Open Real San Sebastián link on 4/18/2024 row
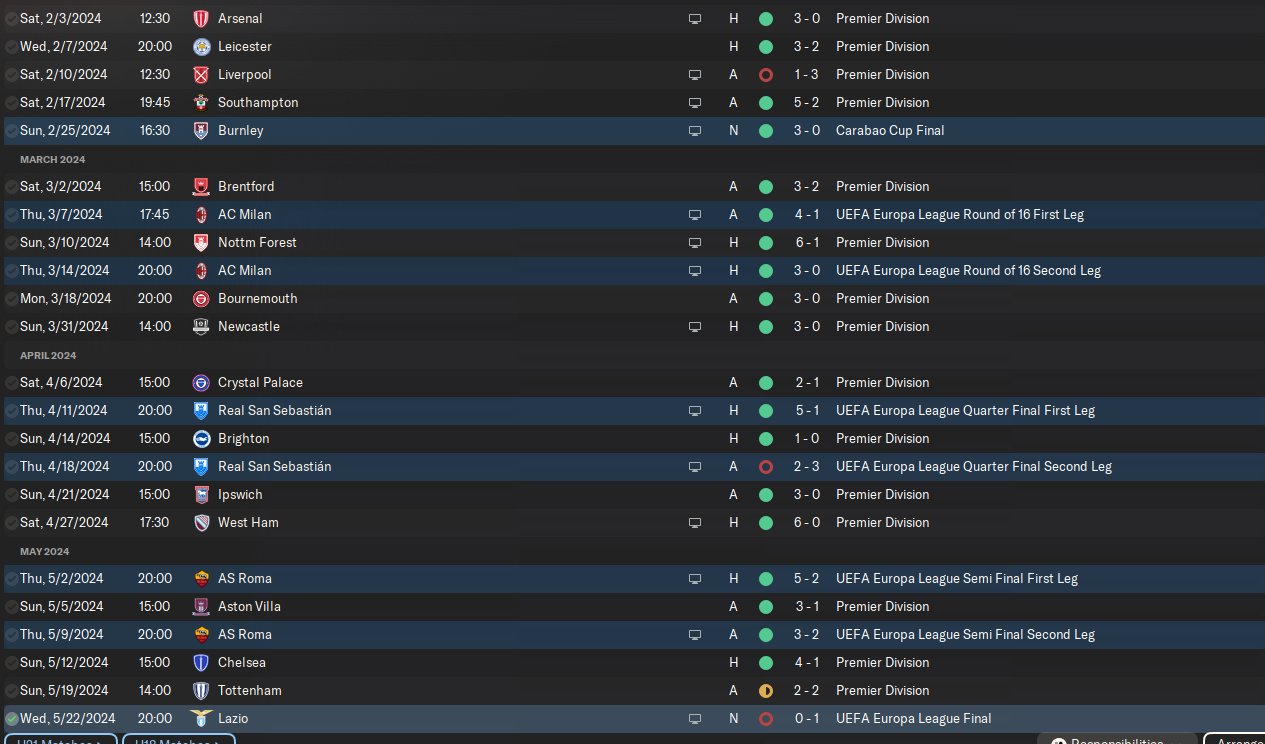This screenshot has height=744, width=1265. click(x=274, y=466)
